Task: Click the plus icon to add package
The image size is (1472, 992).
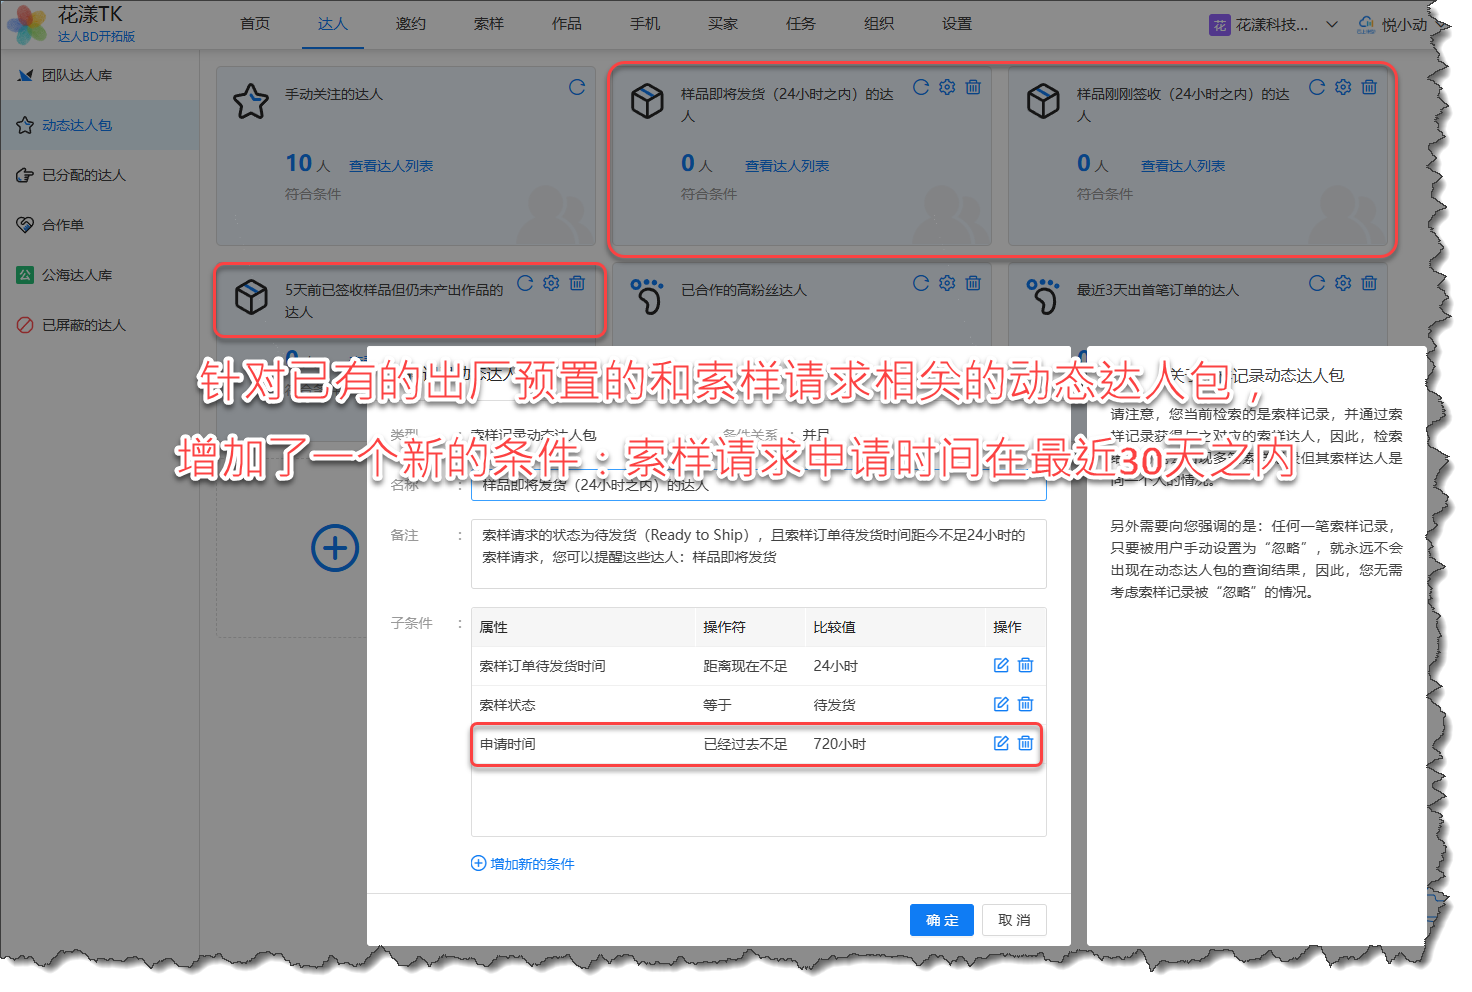Action: 335,548
